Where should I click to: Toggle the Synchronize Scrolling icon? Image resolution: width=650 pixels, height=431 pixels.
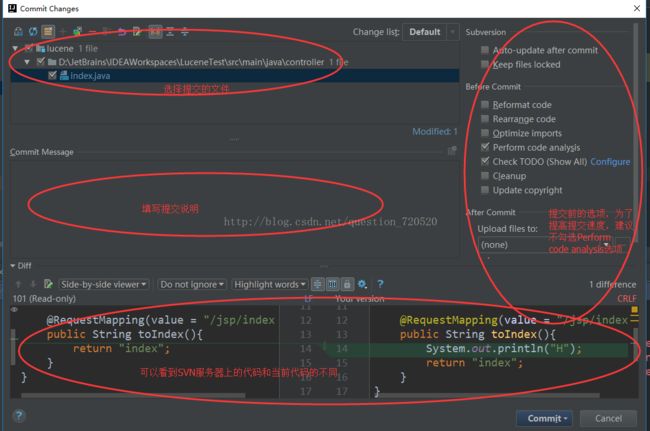pos(332,284)
